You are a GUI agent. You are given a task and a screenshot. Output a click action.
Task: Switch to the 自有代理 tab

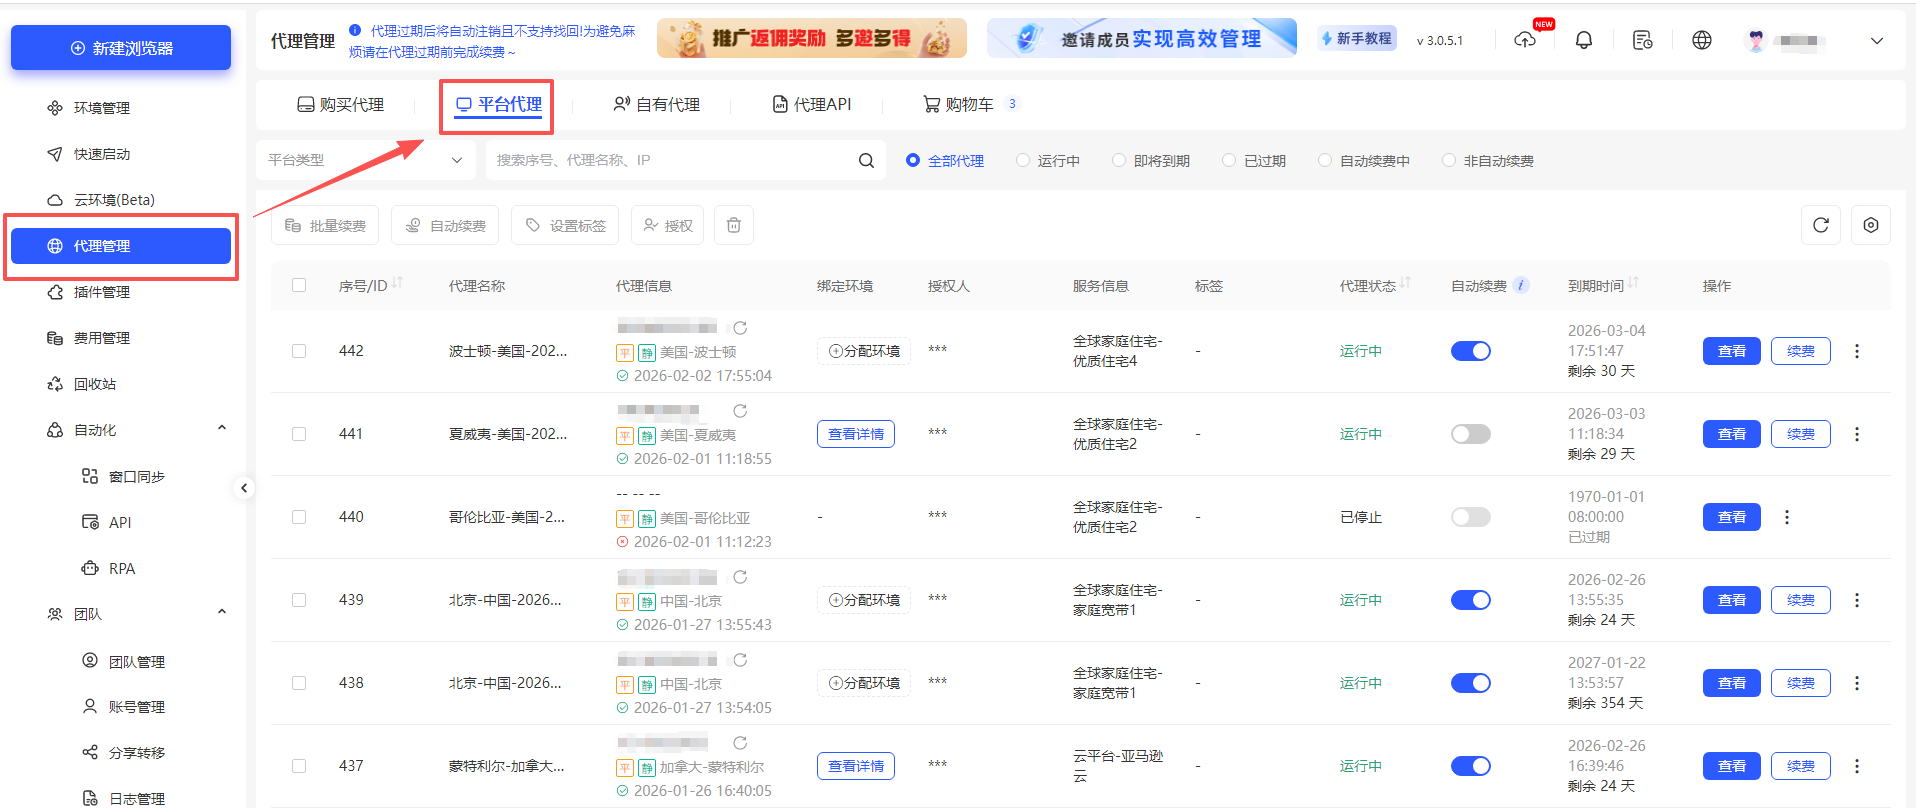[x=657, y=104]
